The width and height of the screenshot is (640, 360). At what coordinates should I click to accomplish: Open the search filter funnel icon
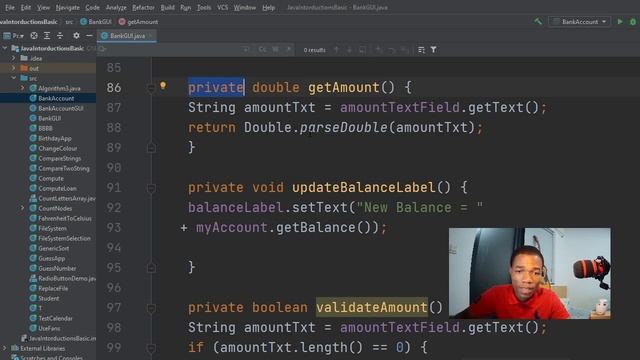[x=433, y=50]
